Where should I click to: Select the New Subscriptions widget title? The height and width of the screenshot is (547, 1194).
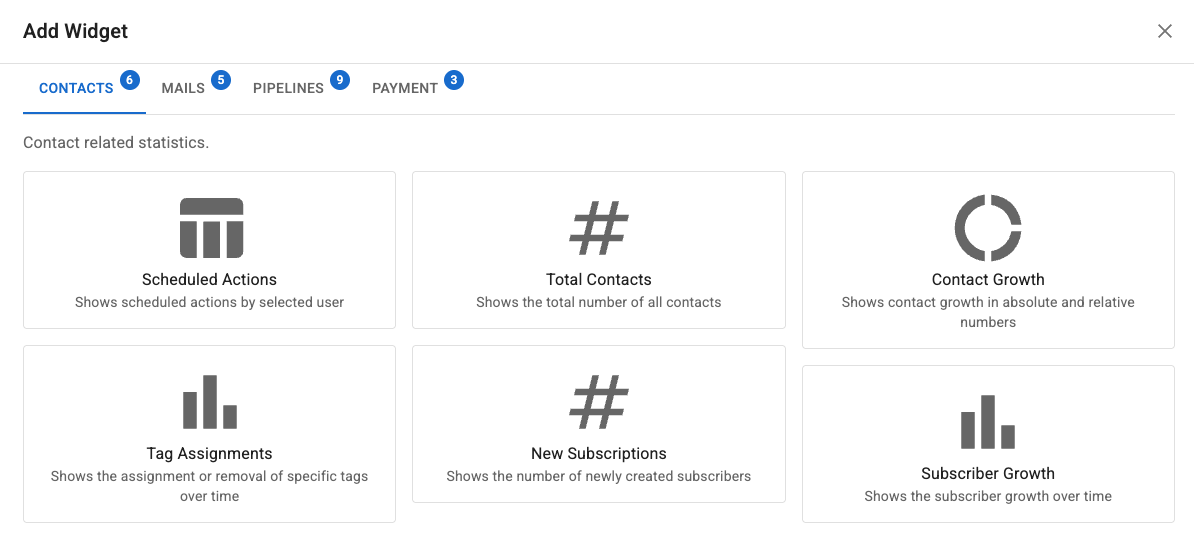599,454
